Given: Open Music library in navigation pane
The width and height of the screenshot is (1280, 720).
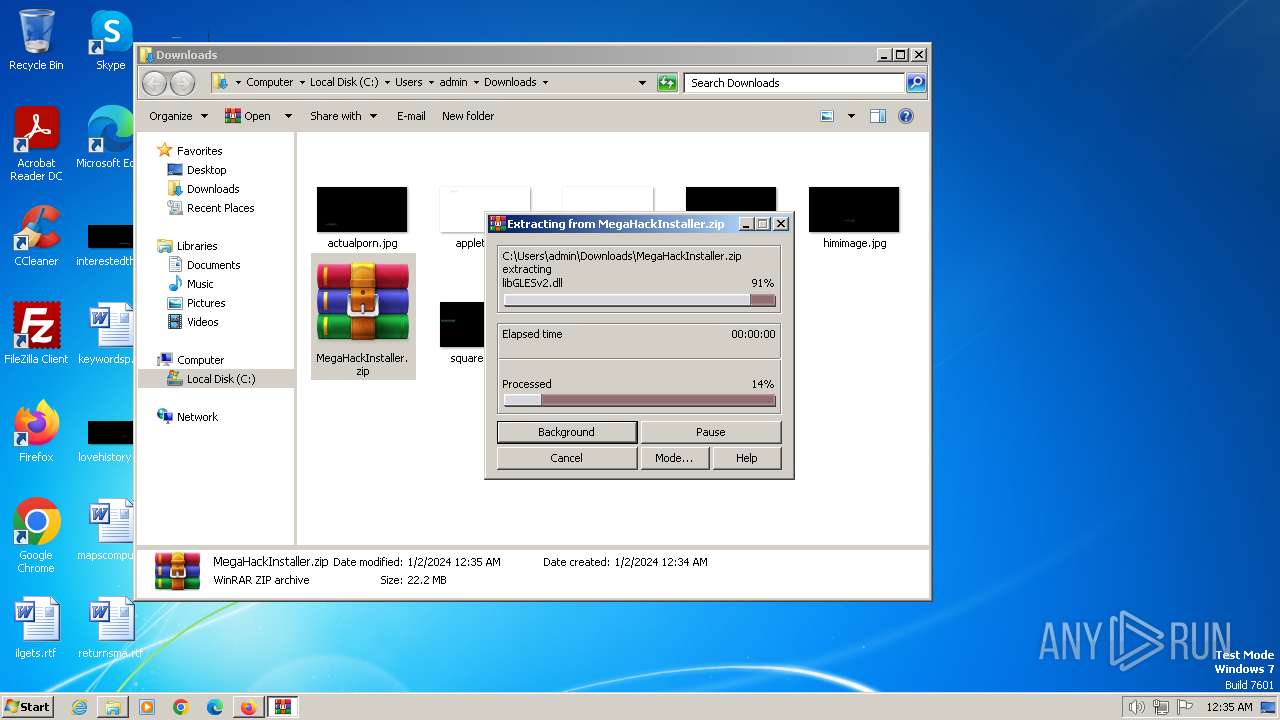Looking at the screenshot, I should click(199, 284).
